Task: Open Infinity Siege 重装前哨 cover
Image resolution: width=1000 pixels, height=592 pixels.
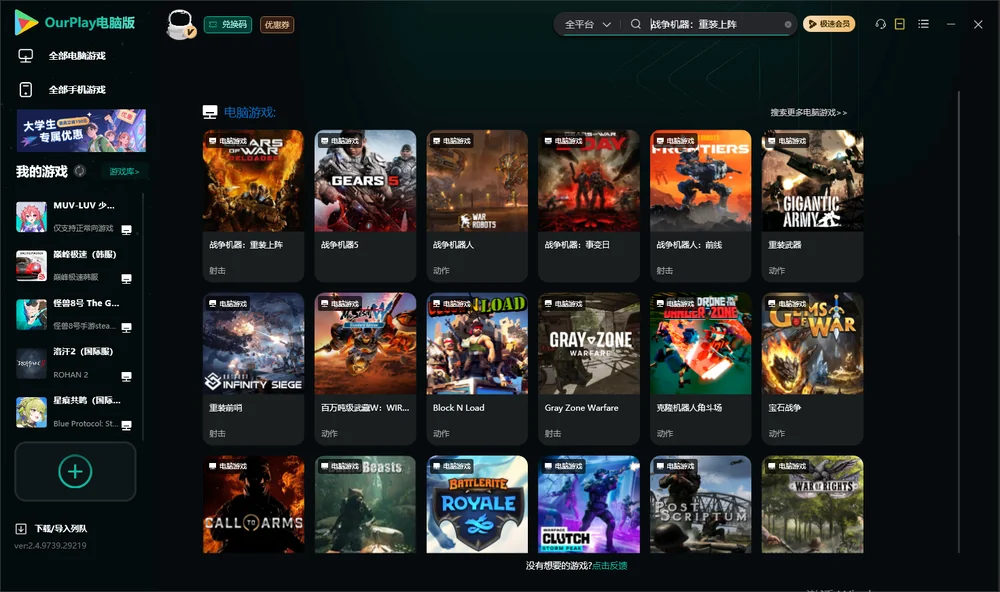Action: [253, 343]
